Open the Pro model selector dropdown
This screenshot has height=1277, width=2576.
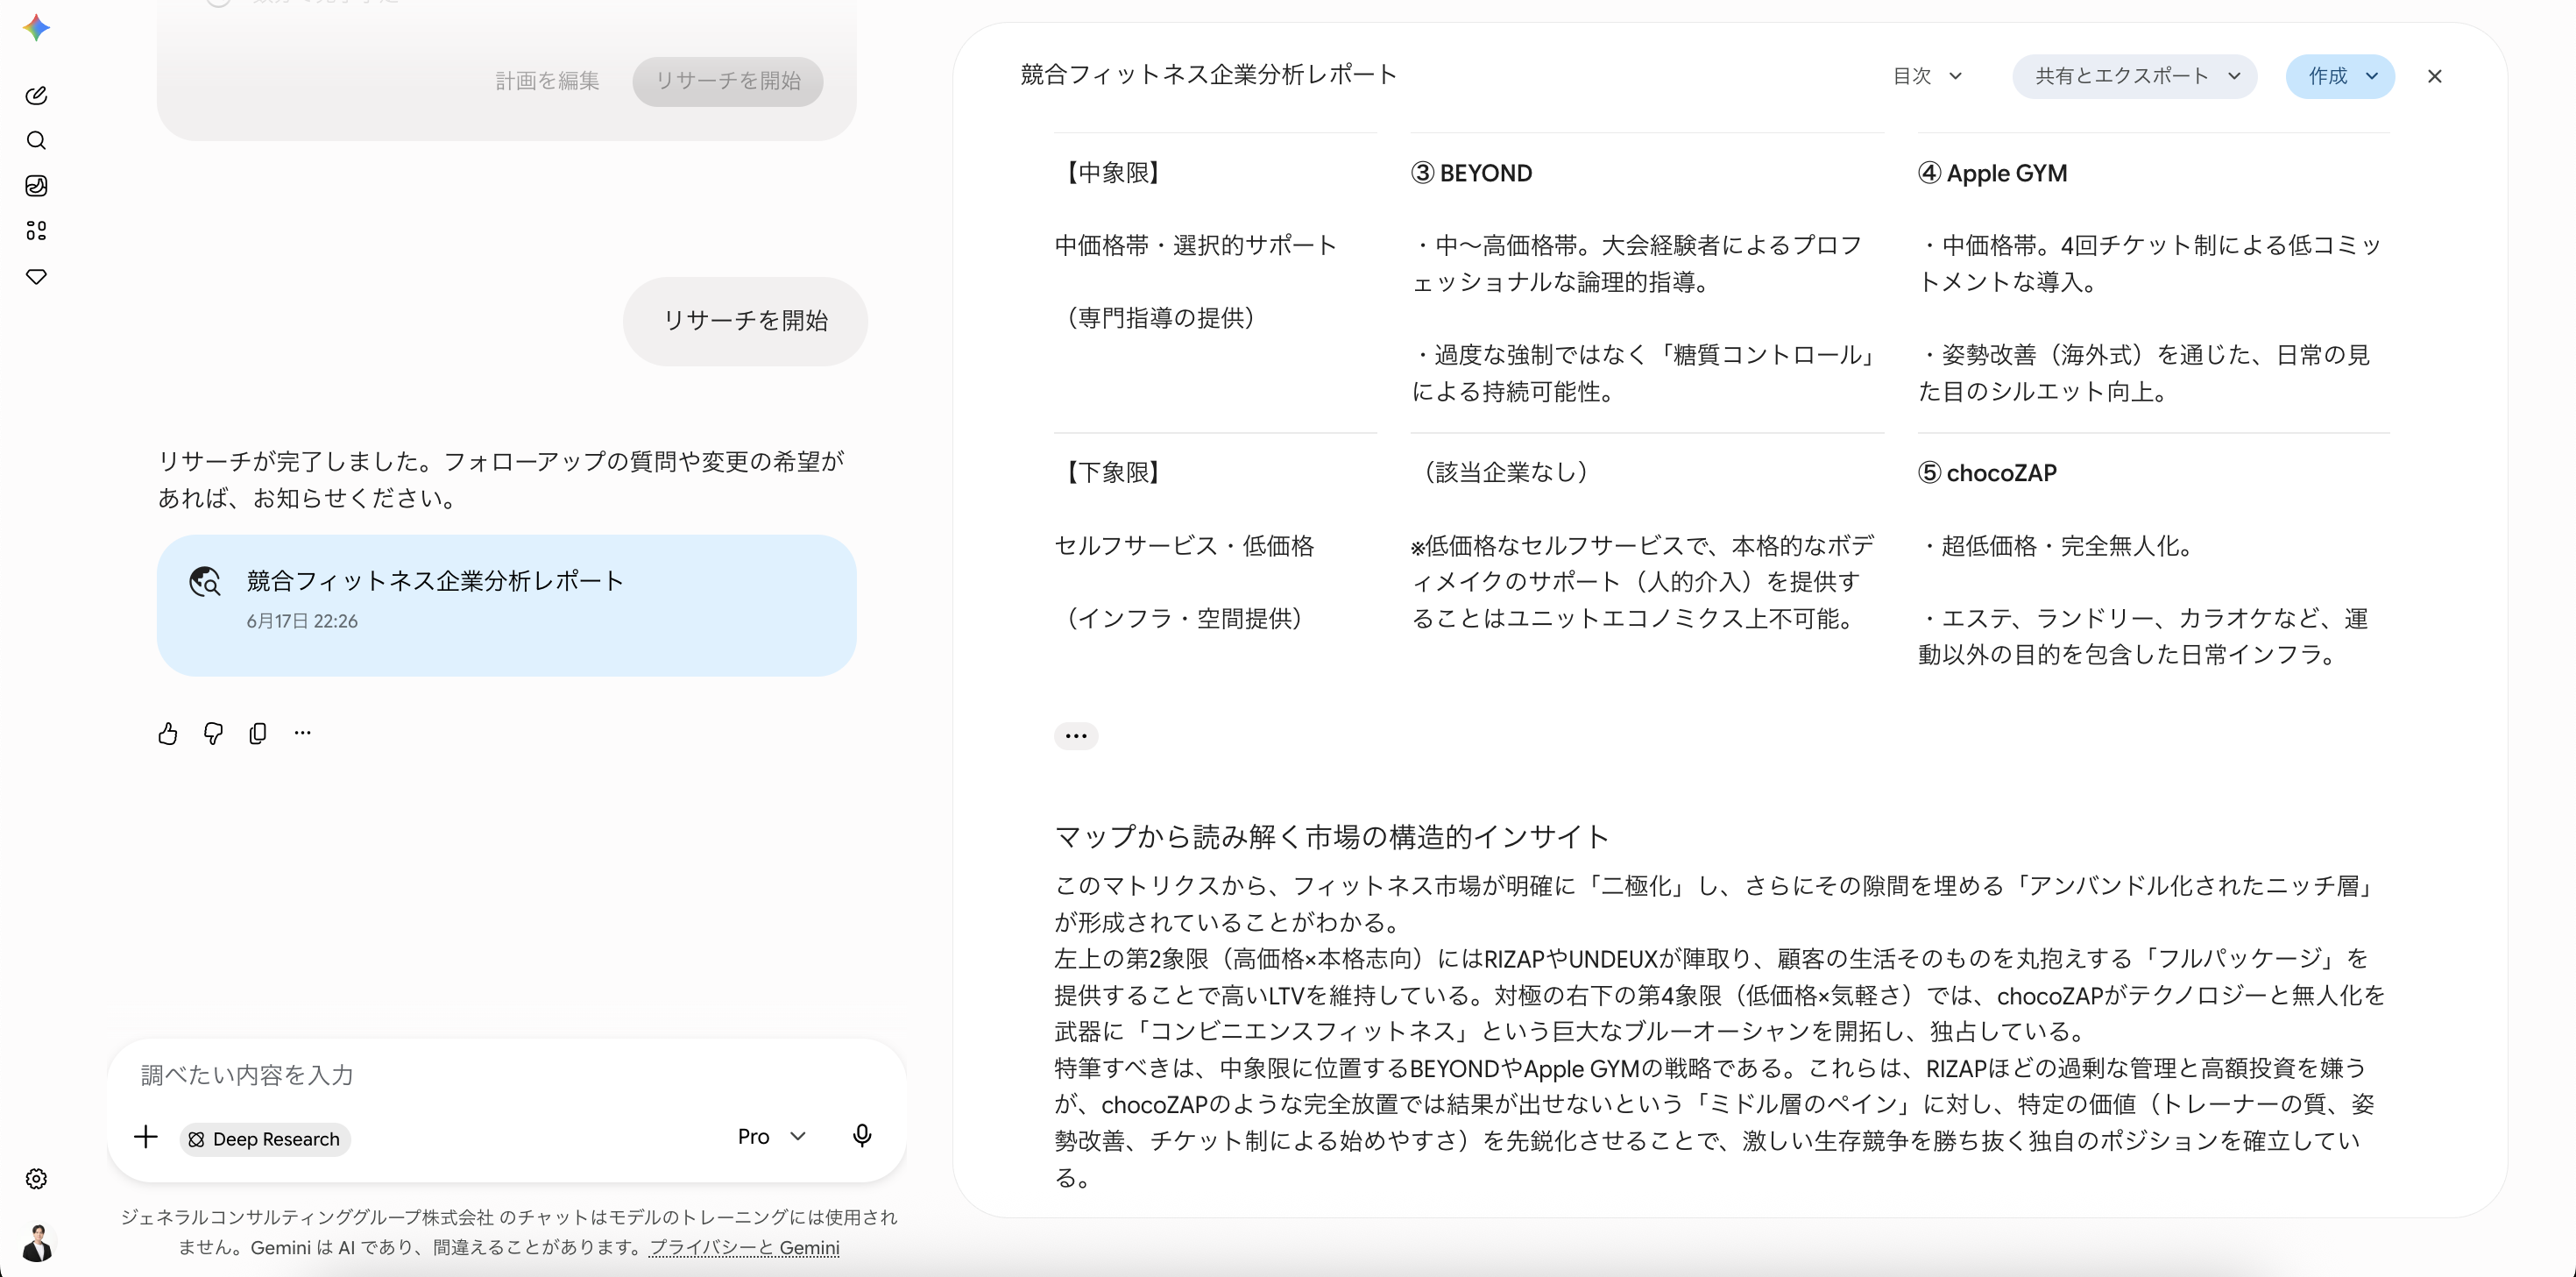tap(772, 1136)
